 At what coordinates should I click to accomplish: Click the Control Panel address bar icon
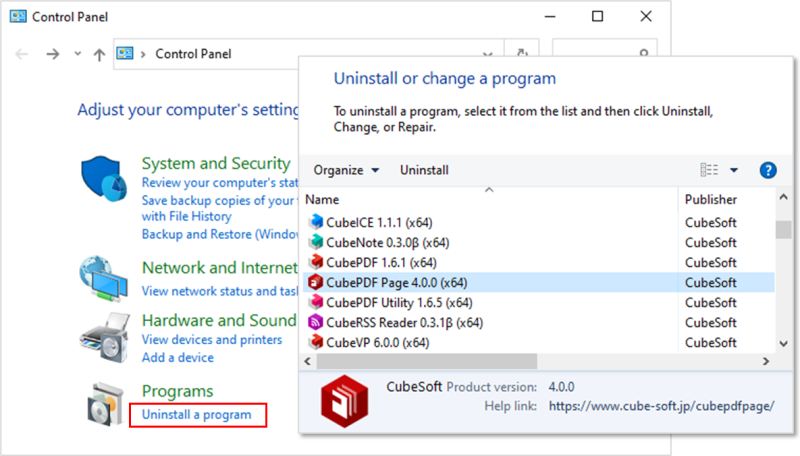pos(125,53)
